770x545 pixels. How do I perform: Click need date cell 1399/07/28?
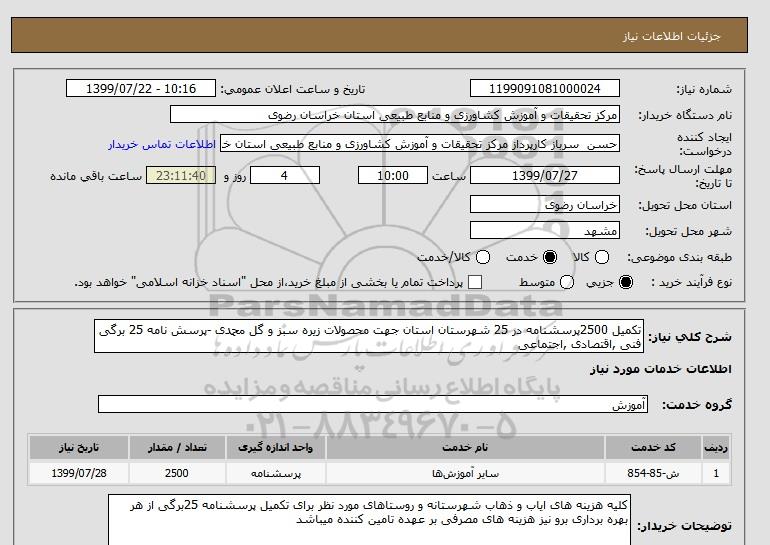tap(79, 473)
